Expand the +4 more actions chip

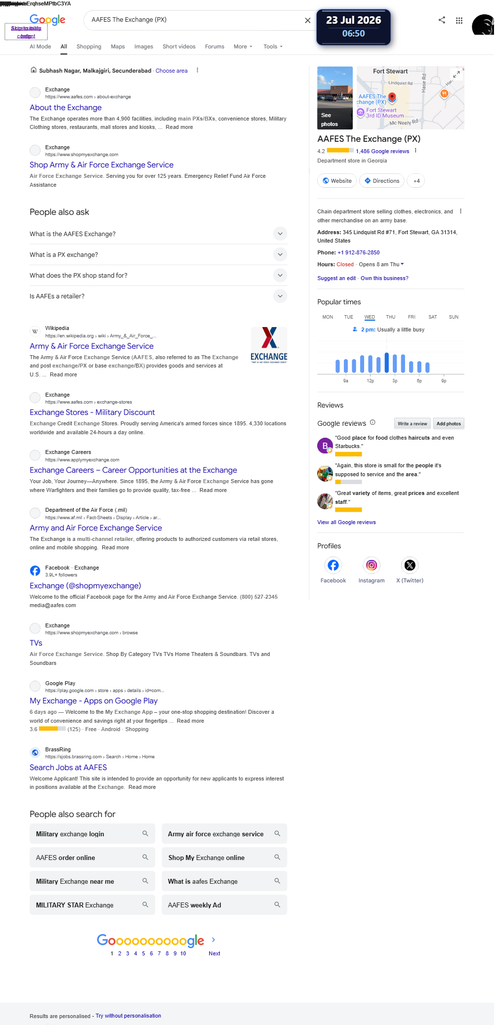[416, 180]
